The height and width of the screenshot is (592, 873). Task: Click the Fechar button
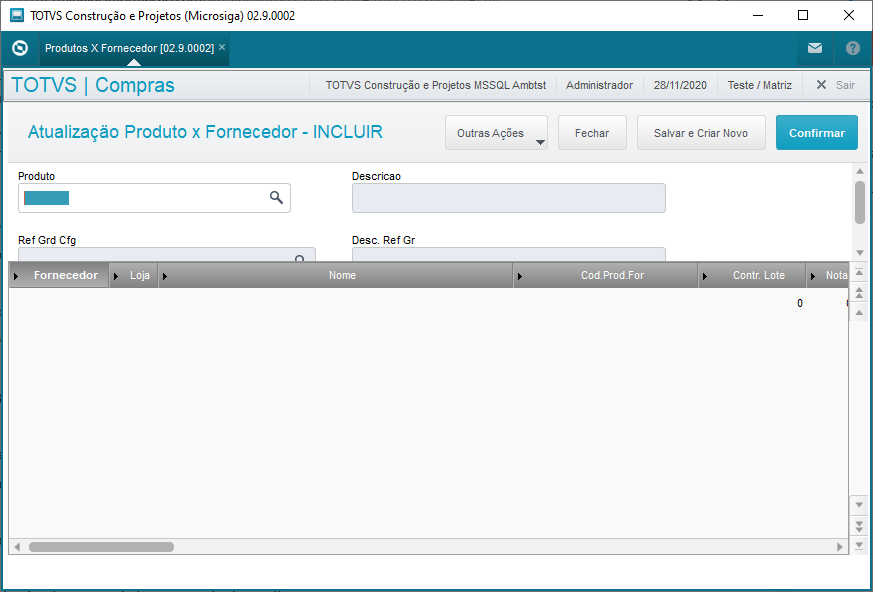click(x=592, y=133)
